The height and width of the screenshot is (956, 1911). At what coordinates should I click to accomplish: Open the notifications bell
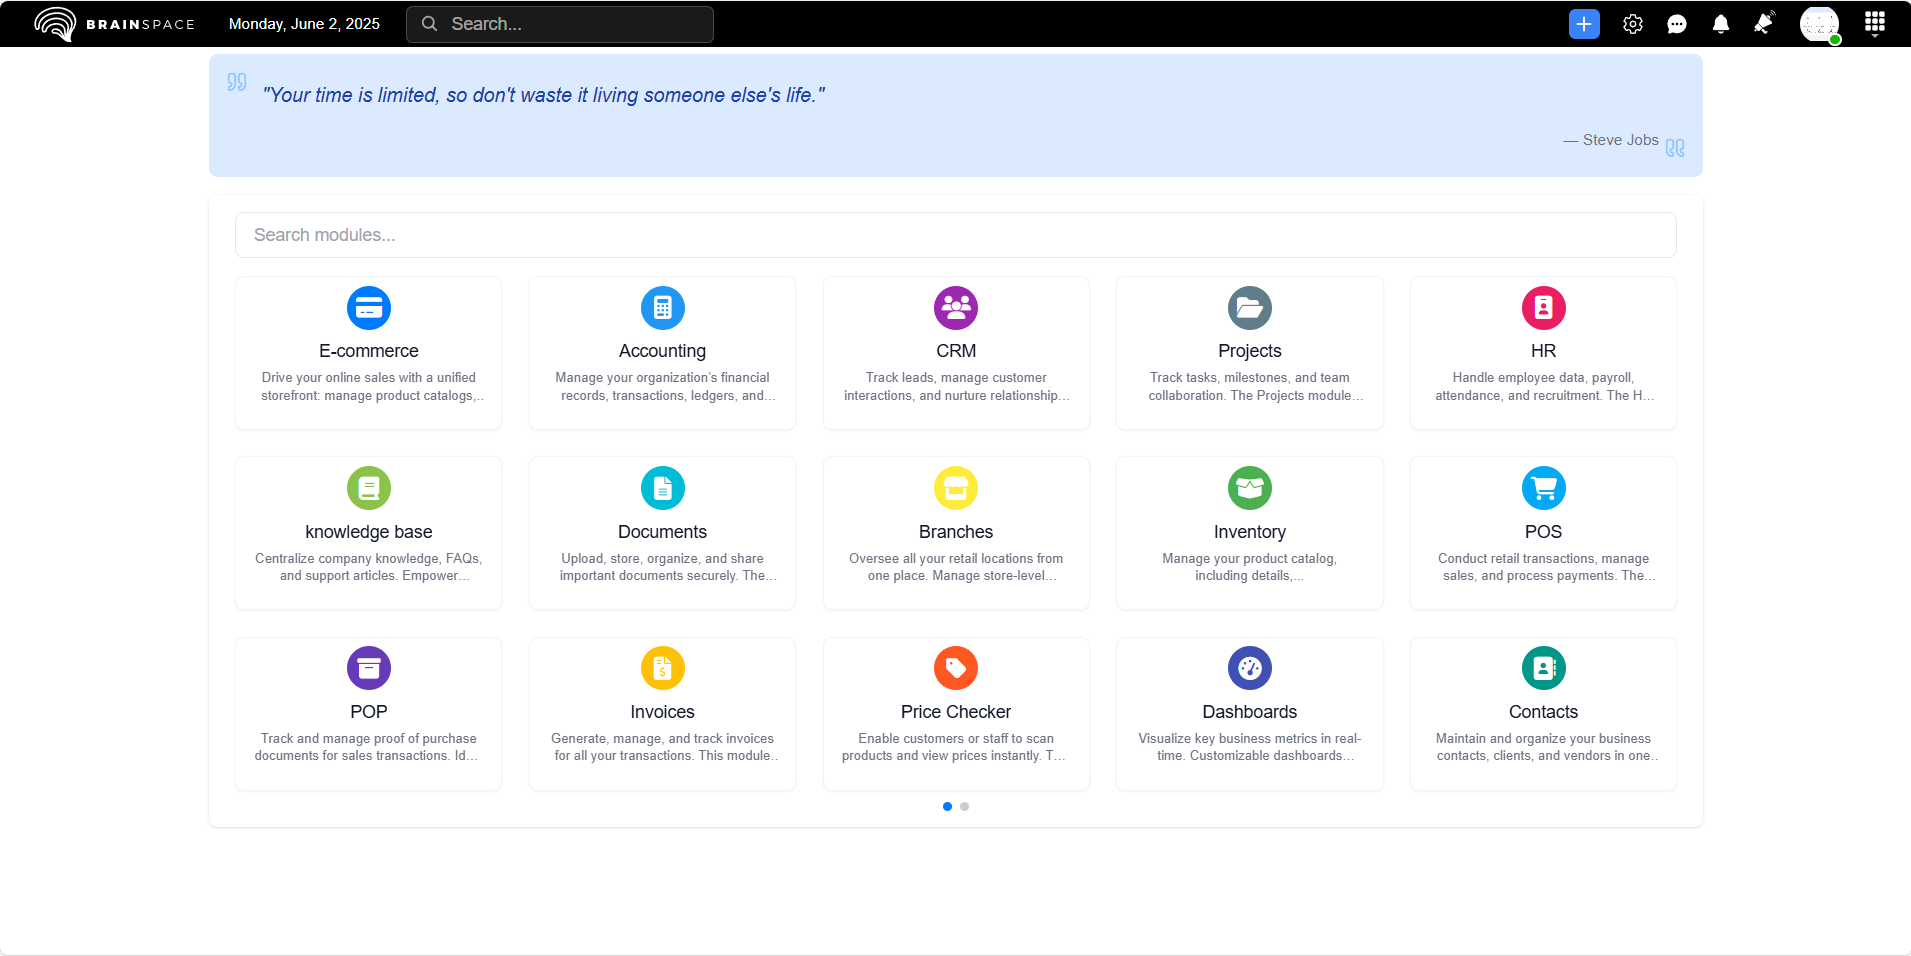pyautogui.click(x=1721, y=24)
